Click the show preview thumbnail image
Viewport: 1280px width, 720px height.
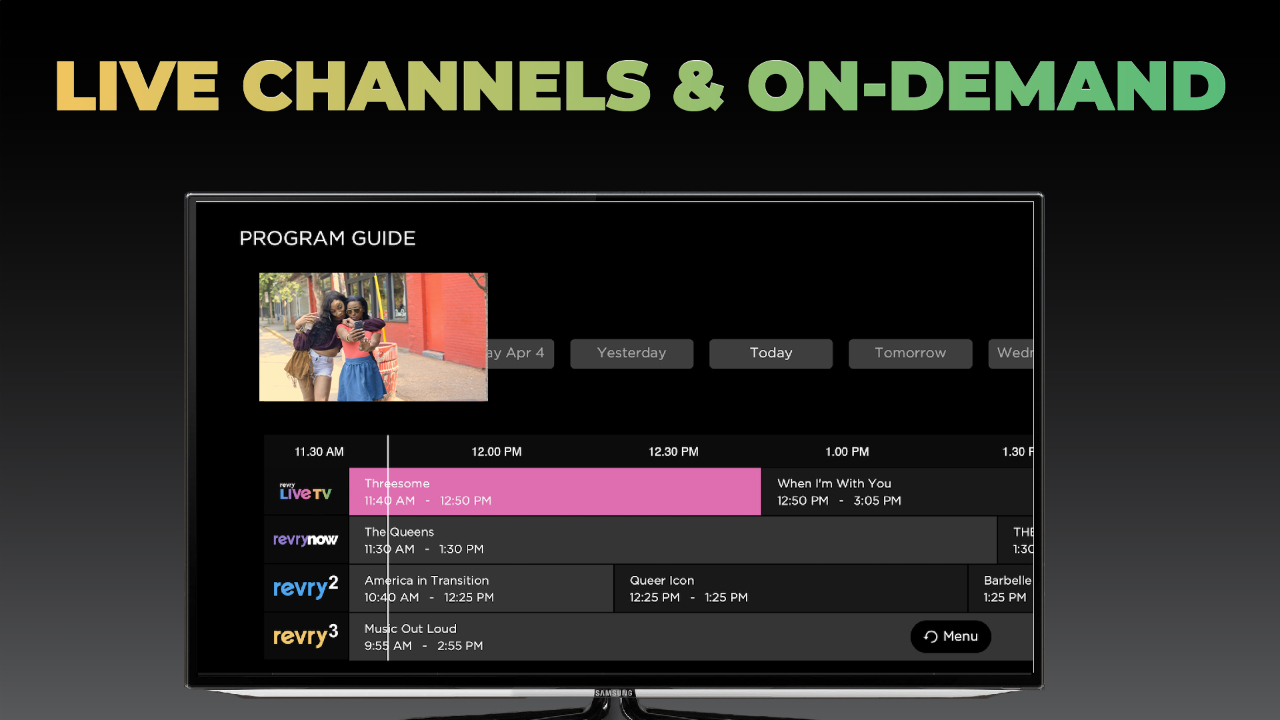pyautogui.click(x=372, y=337)
